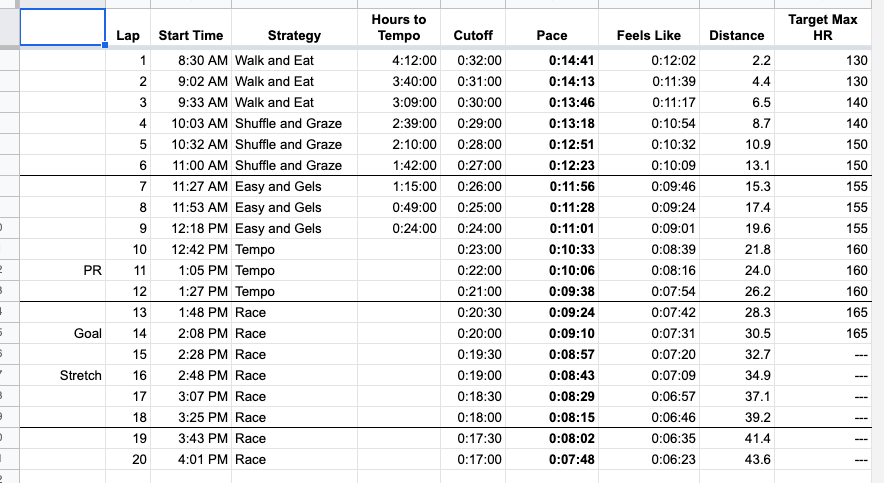Click the "Lap" column header cell

[128, 35]
